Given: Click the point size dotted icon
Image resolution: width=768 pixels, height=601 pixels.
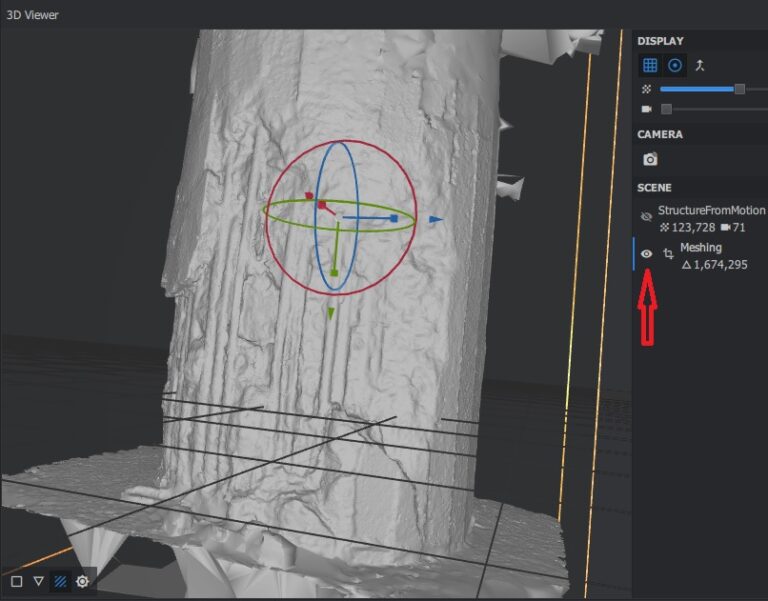Looking at the screenshot, I should (x=646, y=89).
